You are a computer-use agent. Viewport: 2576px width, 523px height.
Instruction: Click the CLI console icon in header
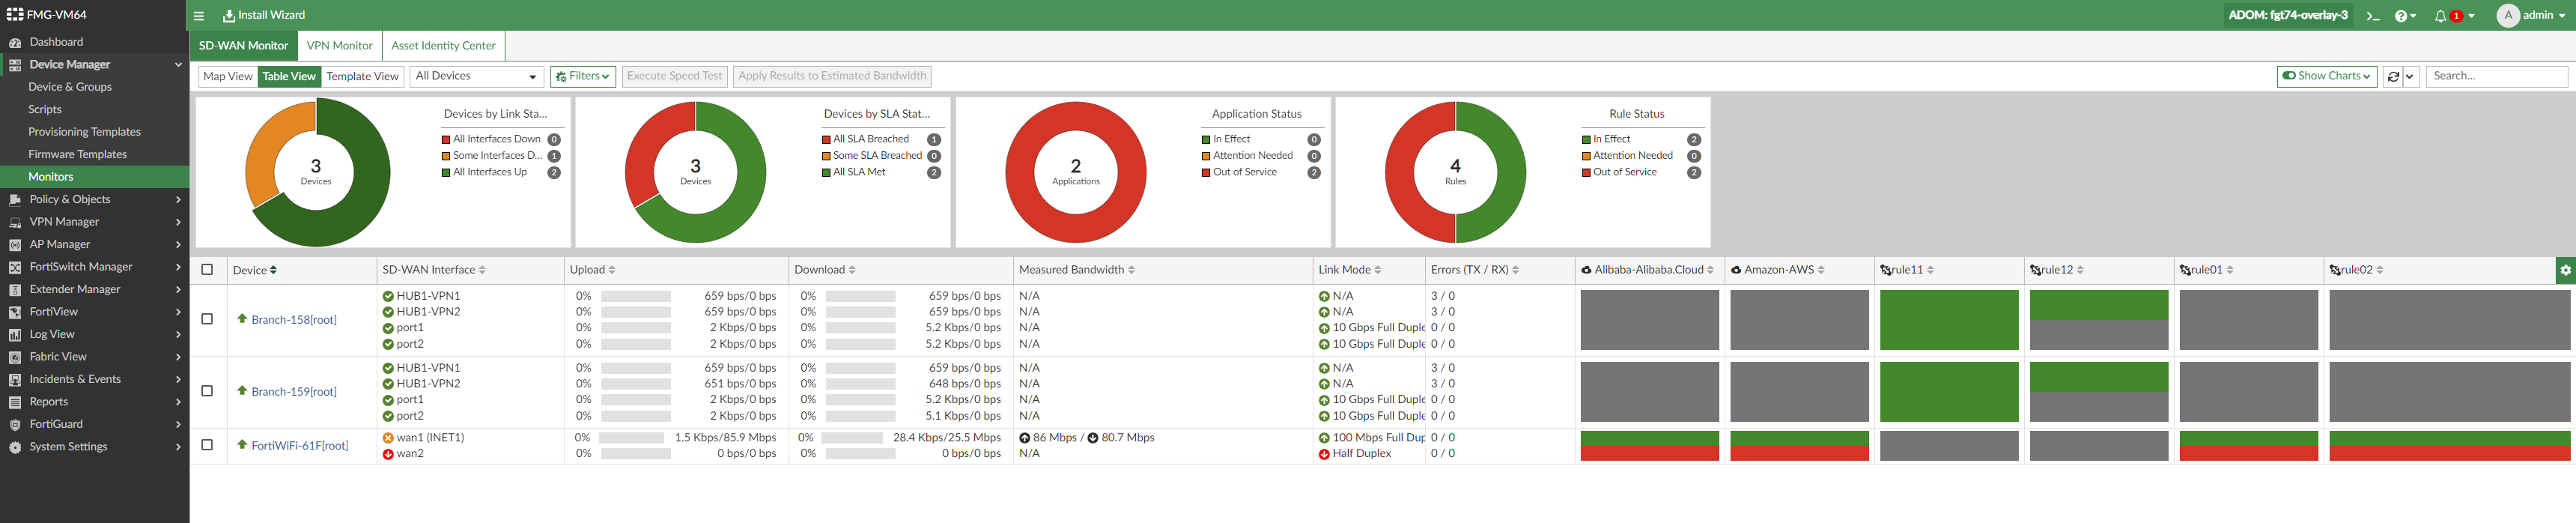(x=2372, y=16)
